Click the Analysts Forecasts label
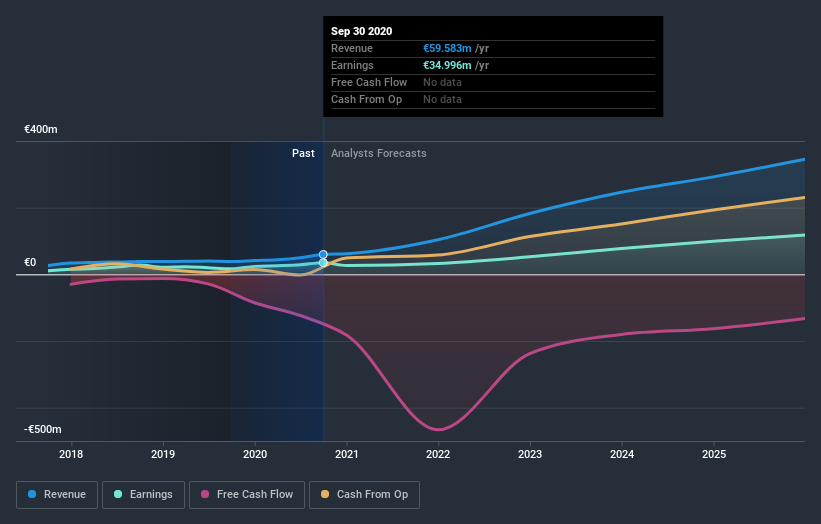The image size is (821, 524). 379,153
